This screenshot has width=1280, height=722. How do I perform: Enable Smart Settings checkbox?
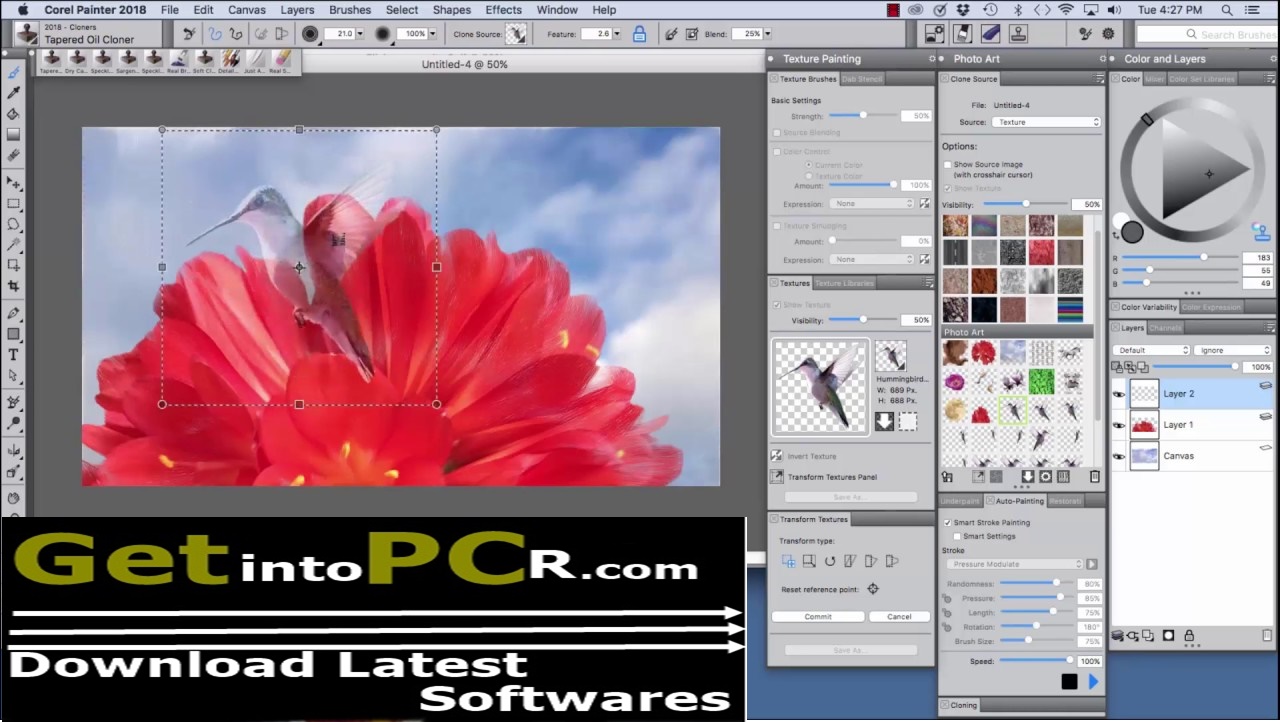tap(957, 536)
